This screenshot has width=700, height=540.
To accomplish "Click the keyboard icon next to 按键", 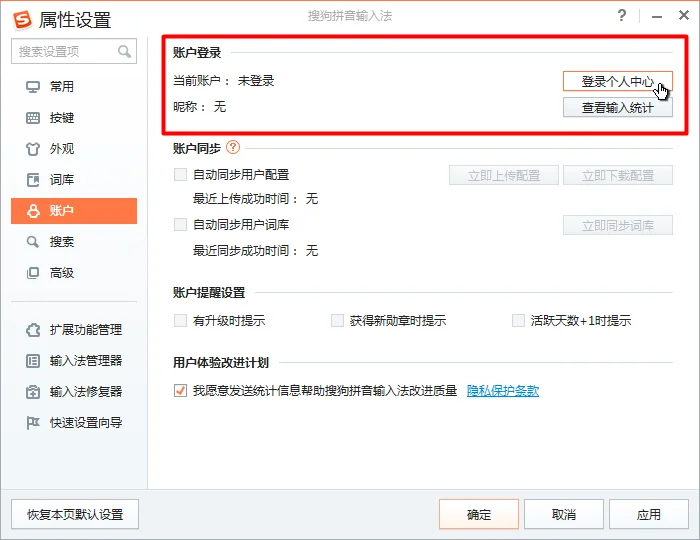I will click(33, 118).
